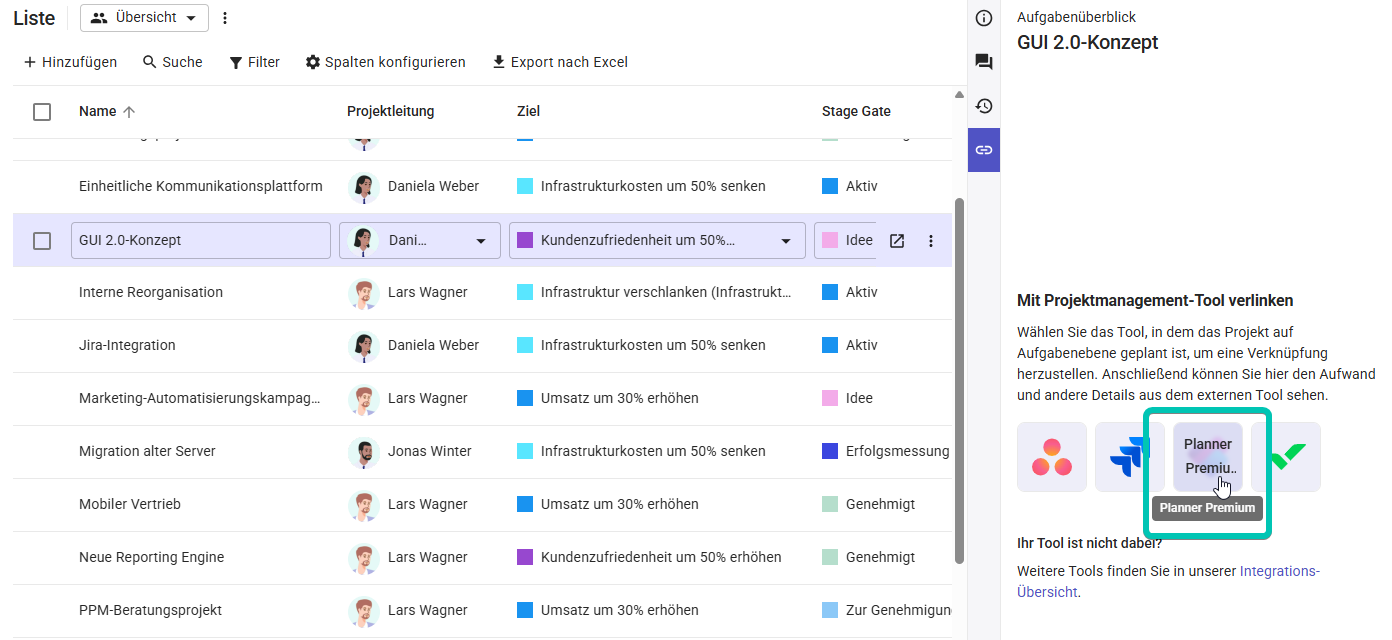This screenshot has height=640, width=1392.
Task: Open GUI 2.0-Konzept in external view icon
Action: (x=897, y=240)
